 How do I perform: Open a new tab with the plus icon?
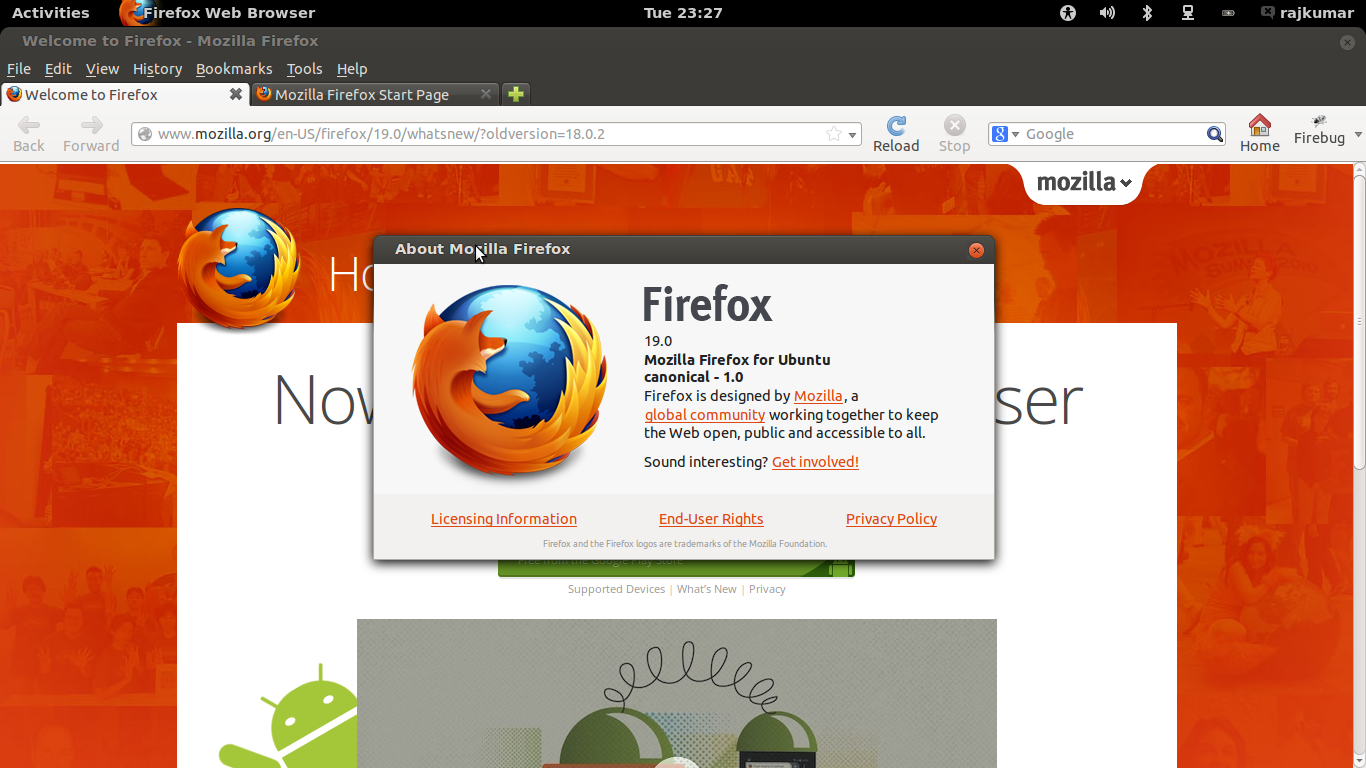(x=515, y=93)
